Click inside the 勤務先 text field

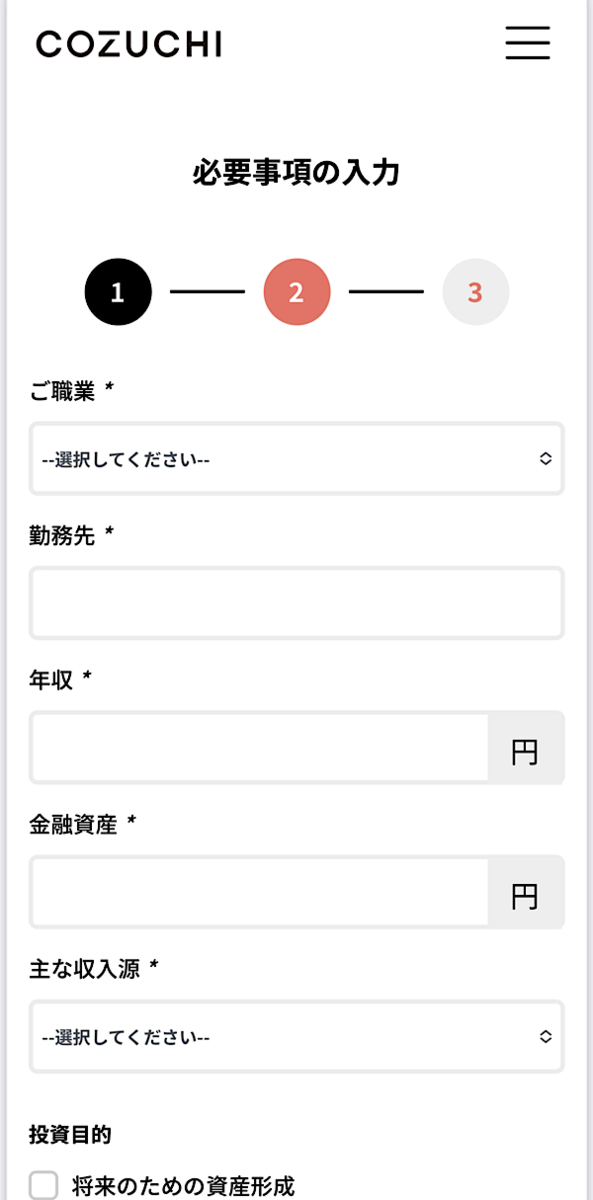click(x=297, y=604)
